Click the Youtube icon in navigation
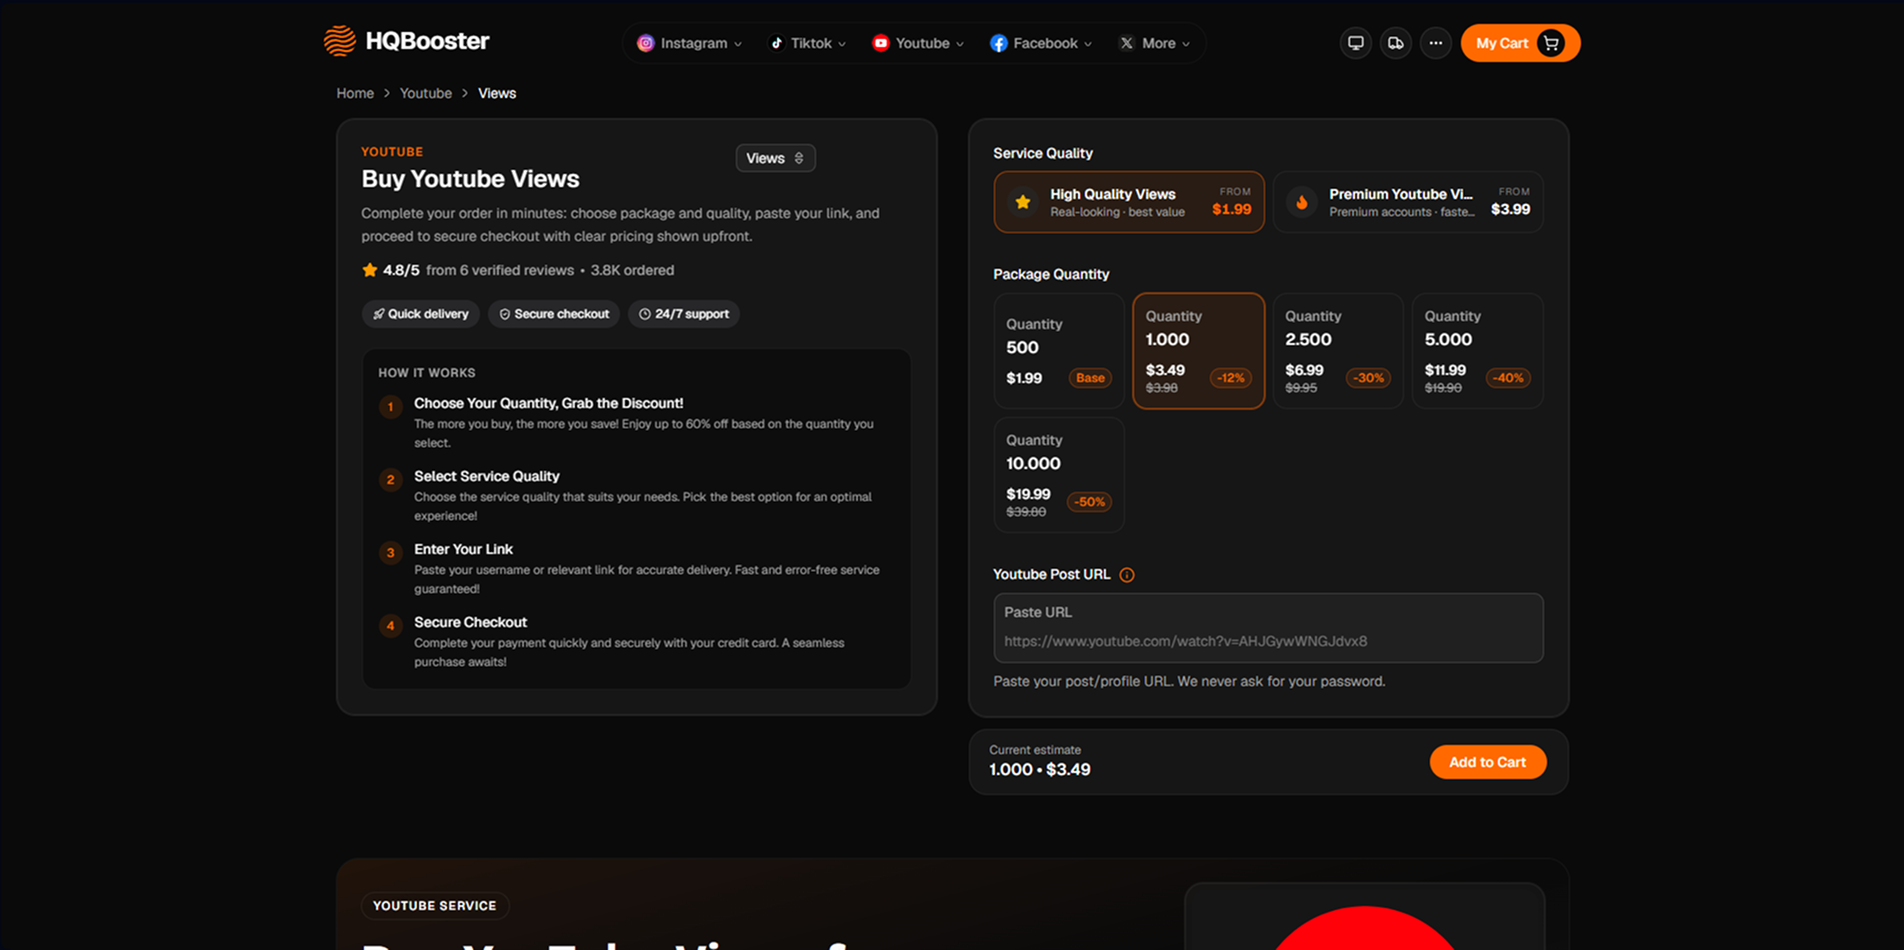This screenshot has width=1904, height=950. point(880,43)
